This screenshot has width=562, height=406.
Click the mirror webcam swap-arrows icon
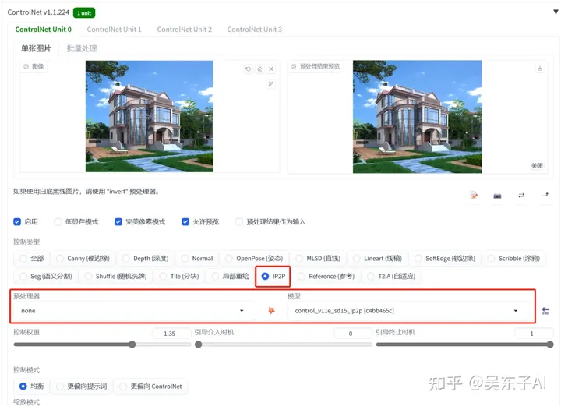coord(521,195)
